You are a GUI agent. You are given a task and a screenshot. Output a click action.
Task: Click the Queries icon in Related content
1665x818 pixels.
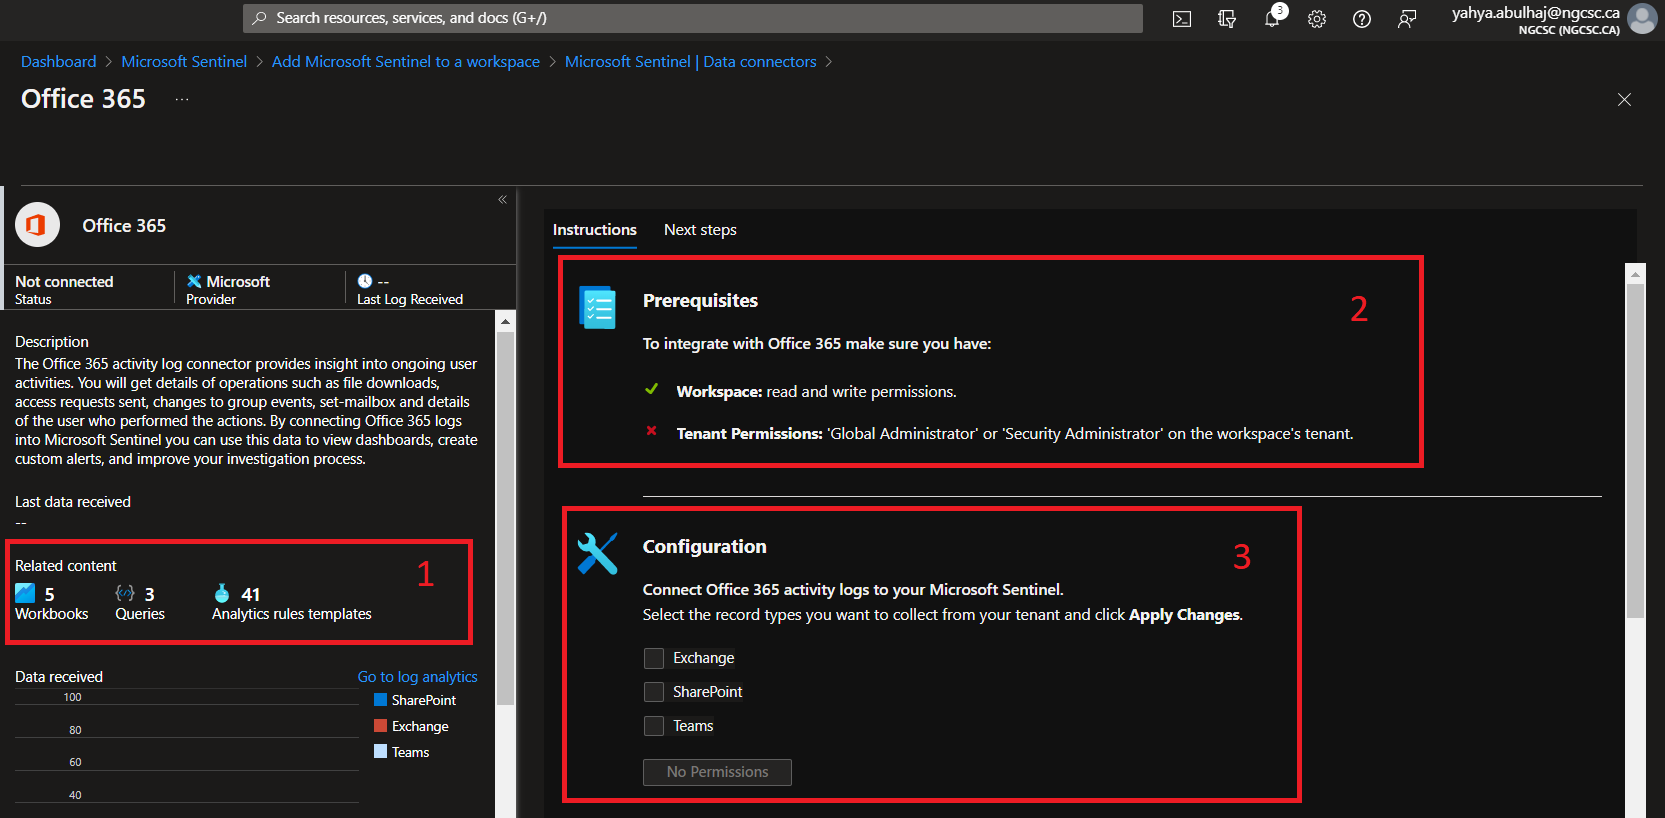125,593
